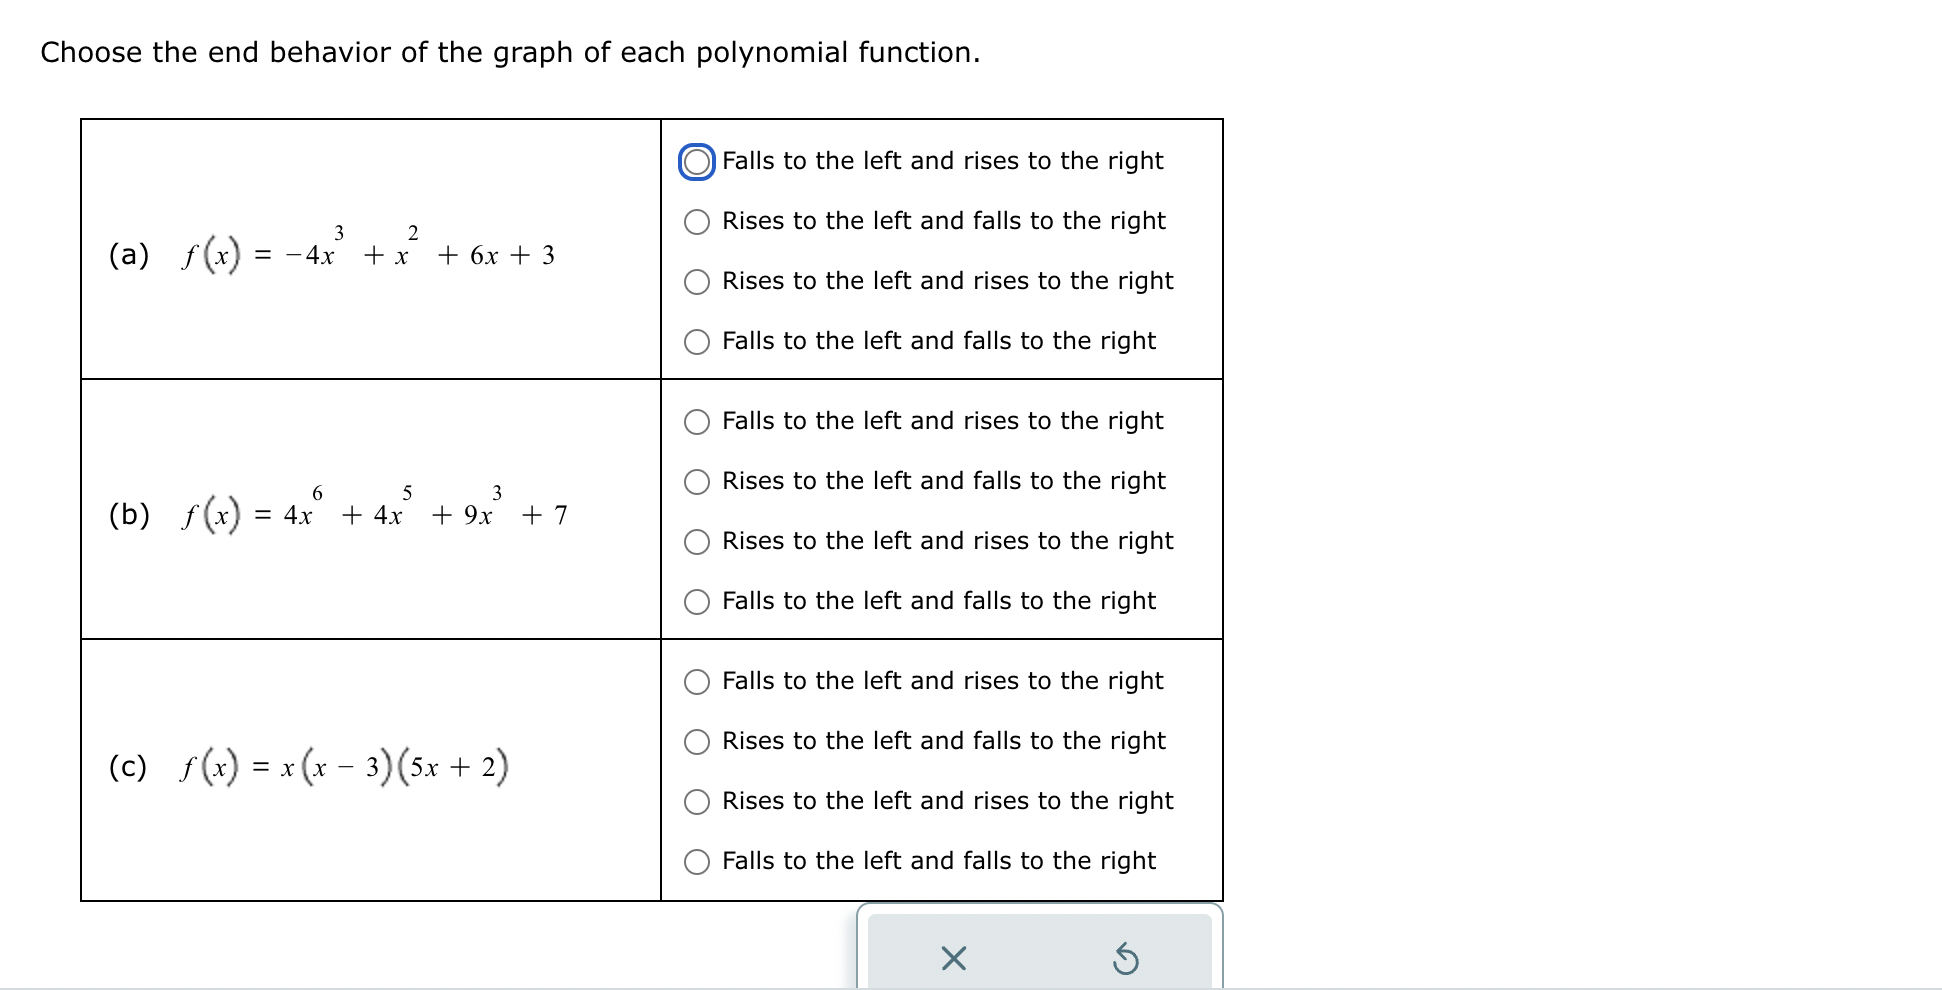The image size is (1942, 990).
Task: Choose 'Falls left and falls right' for (a)
Action: click(x=697, y=342)
